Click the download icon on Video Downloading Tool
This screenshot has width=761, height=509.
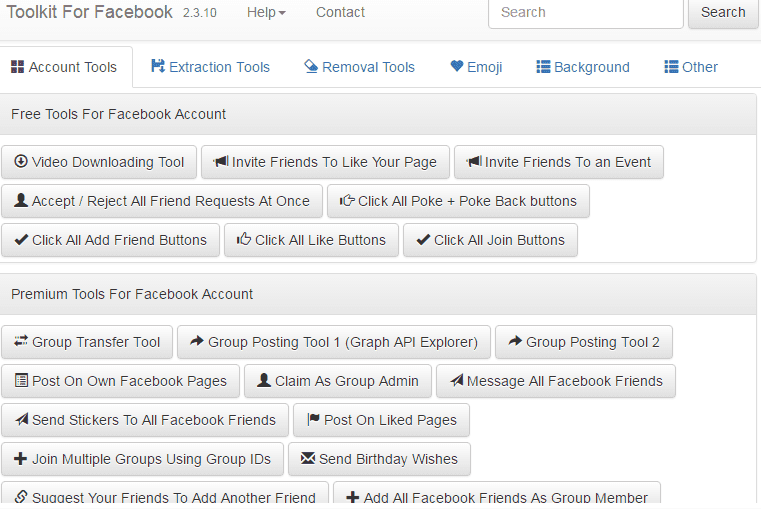(21, 162)
